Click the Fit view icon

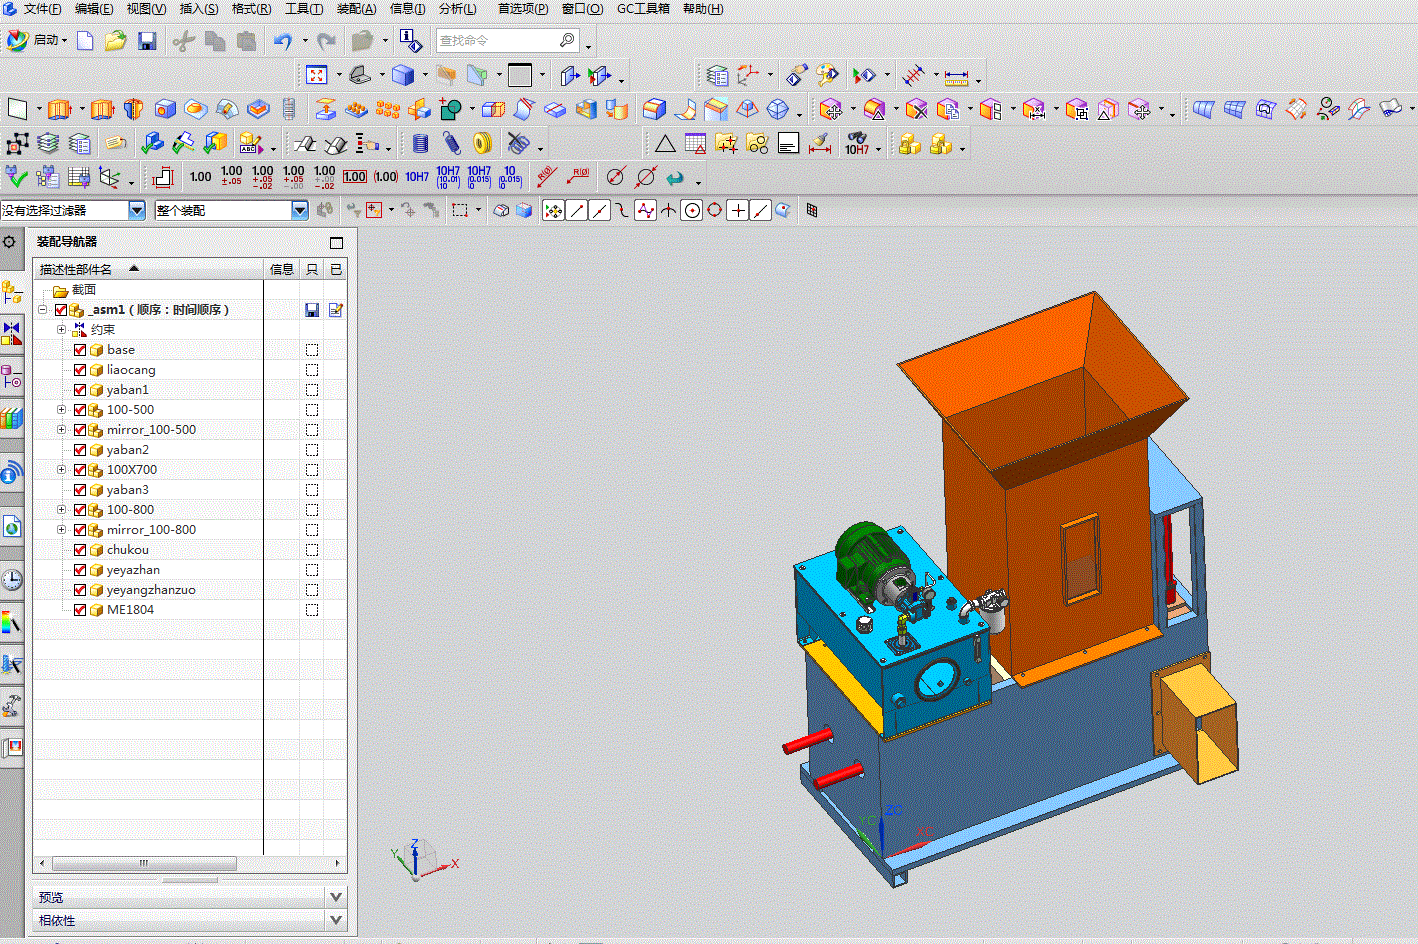click(317, 75)
